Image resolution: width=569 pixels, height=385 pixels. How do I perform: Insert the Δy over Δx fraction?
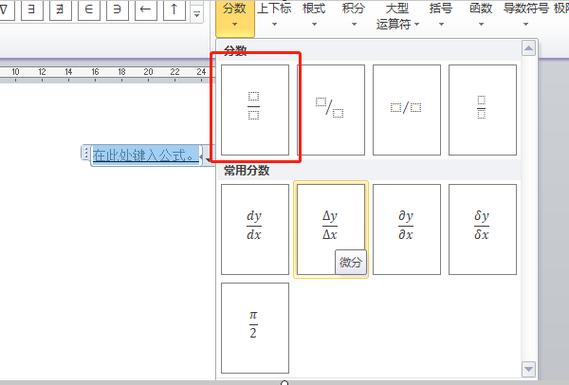coord(331,229)
